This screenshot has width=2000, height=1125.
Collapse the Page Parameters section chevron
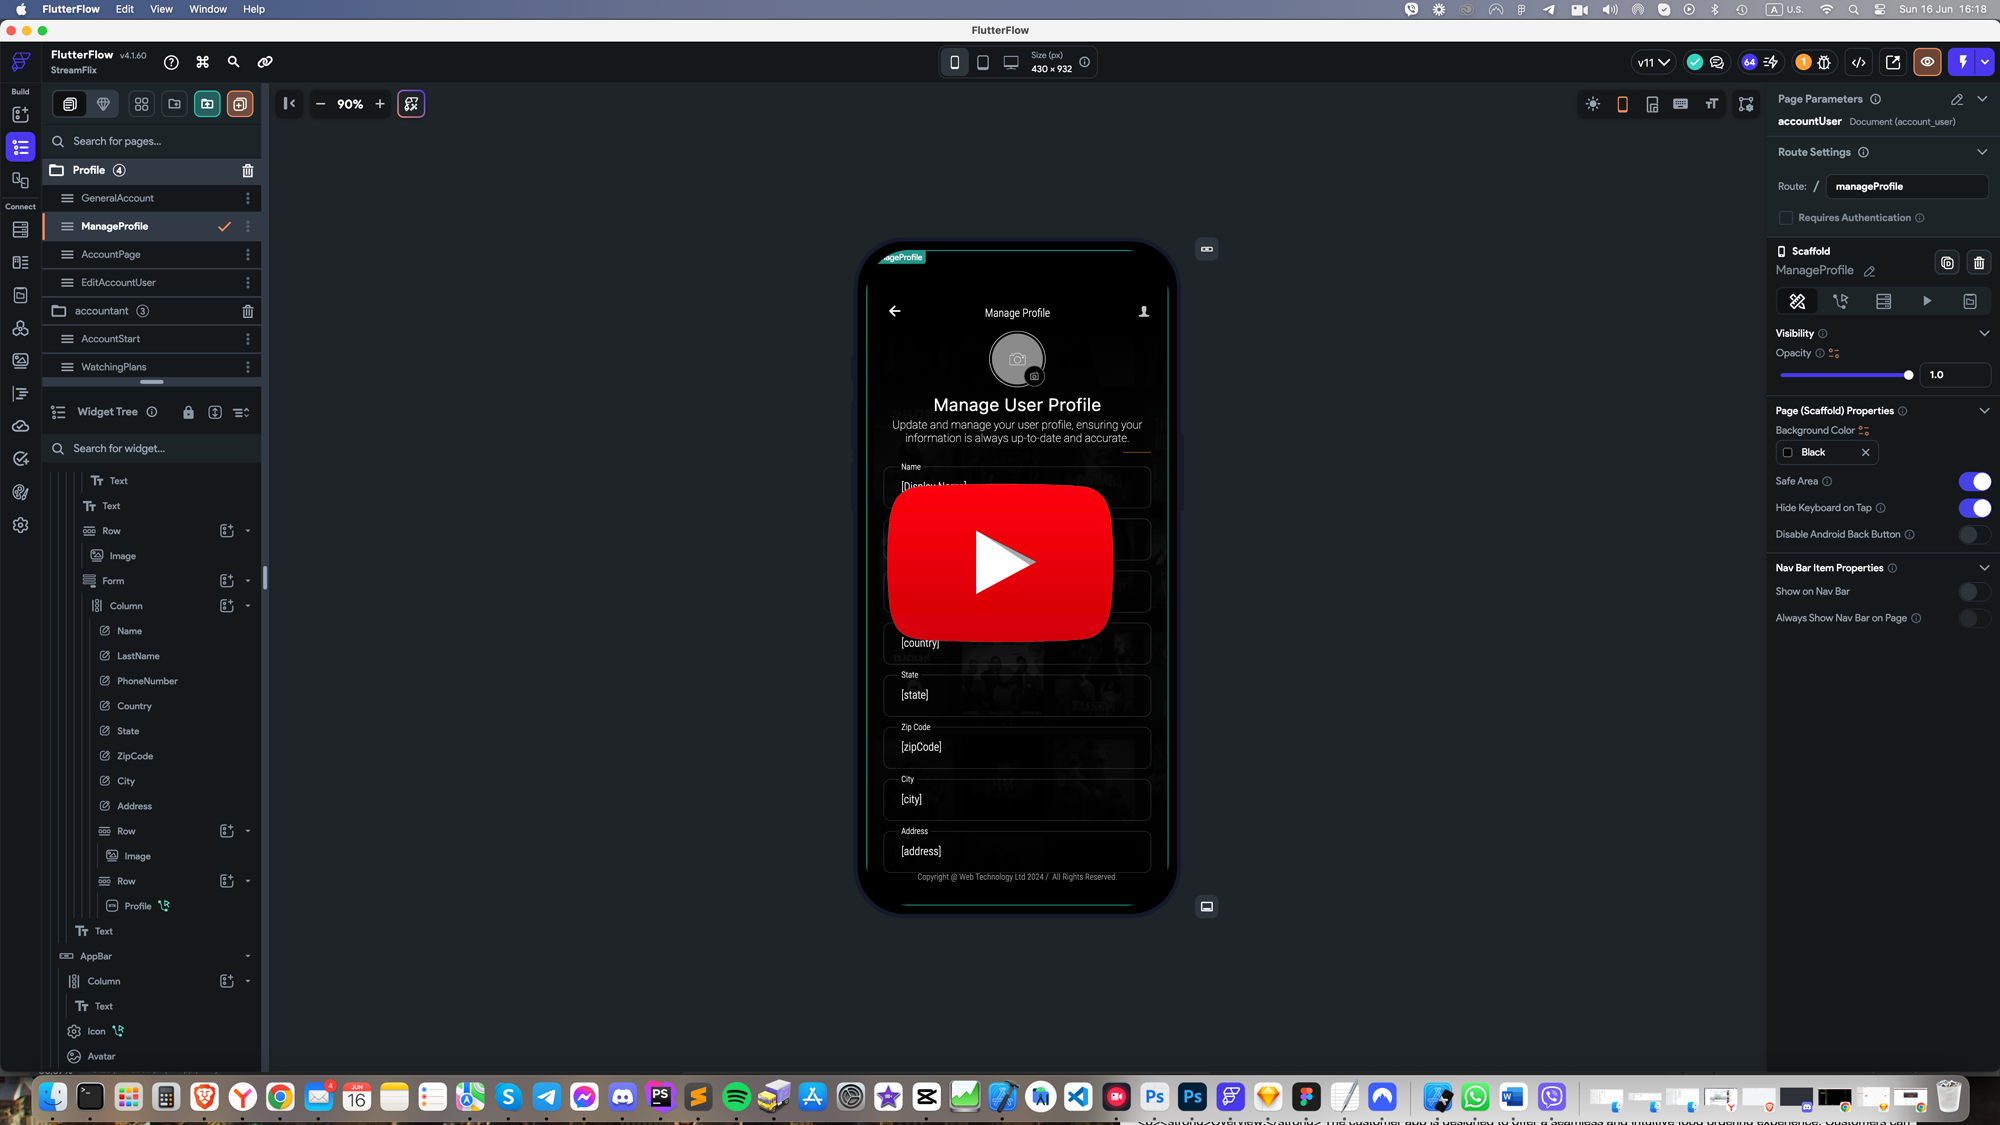[1982, 99]
